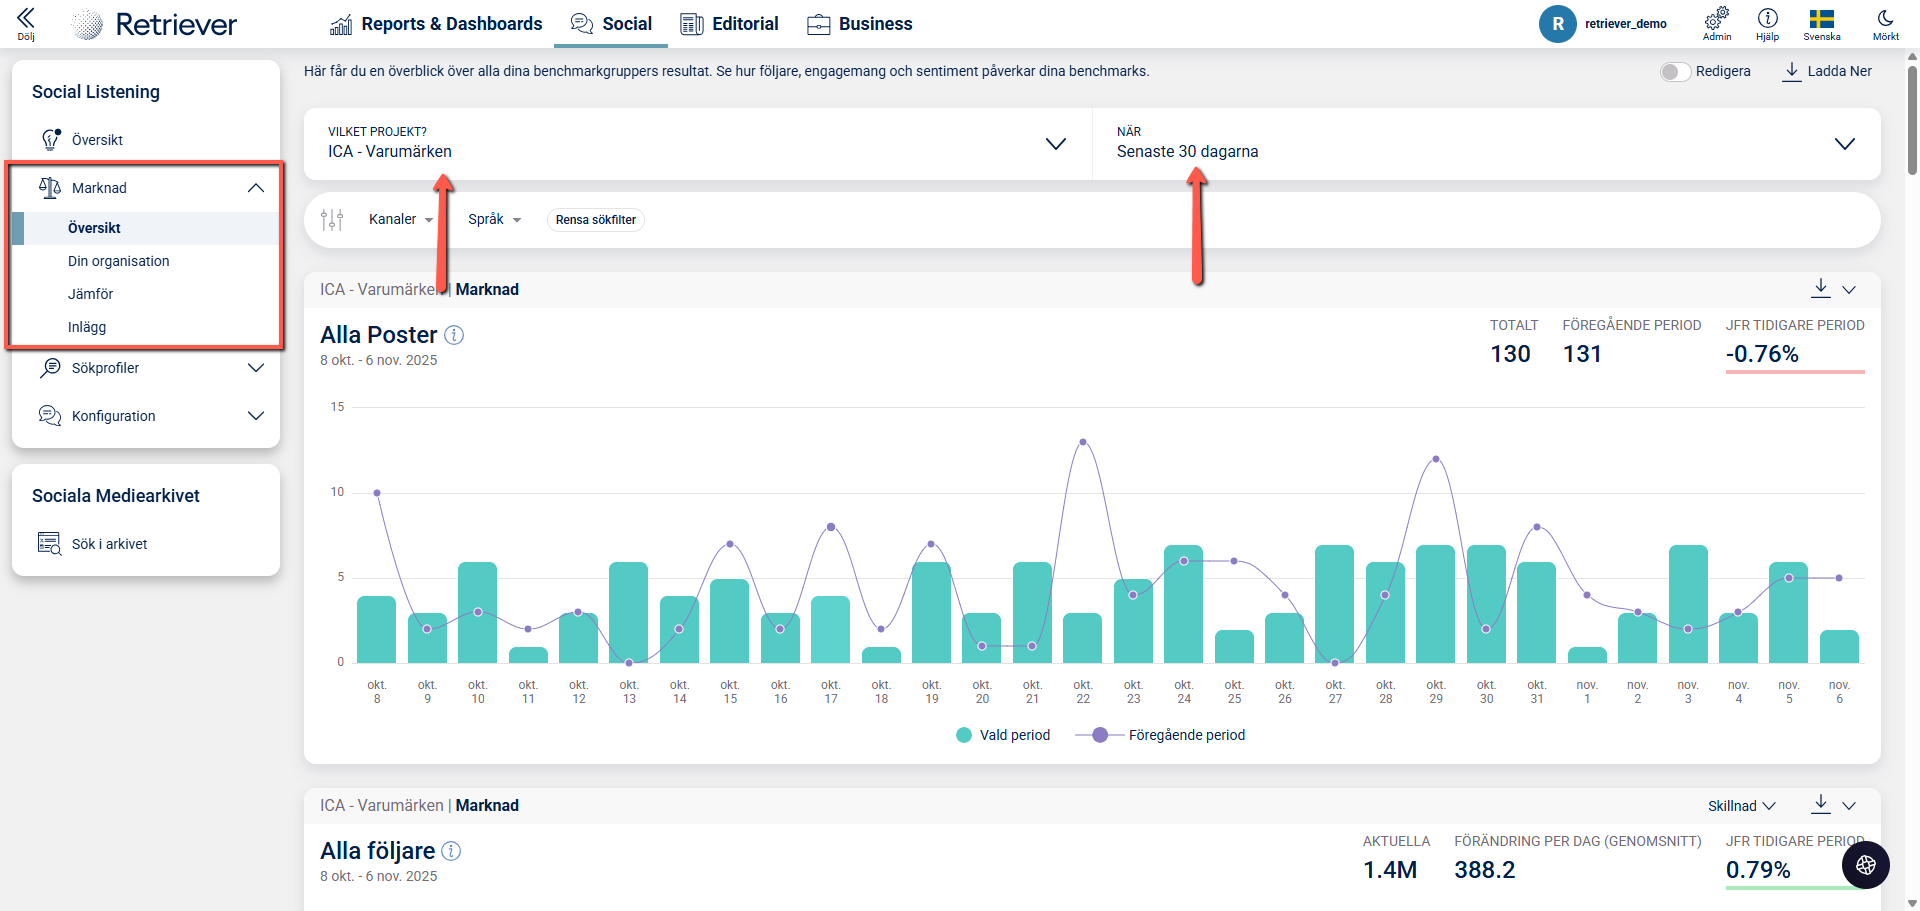The image size is (1920, 911).
Task: Switch language using the Svenska flag icon
Action: (1821, 22)
